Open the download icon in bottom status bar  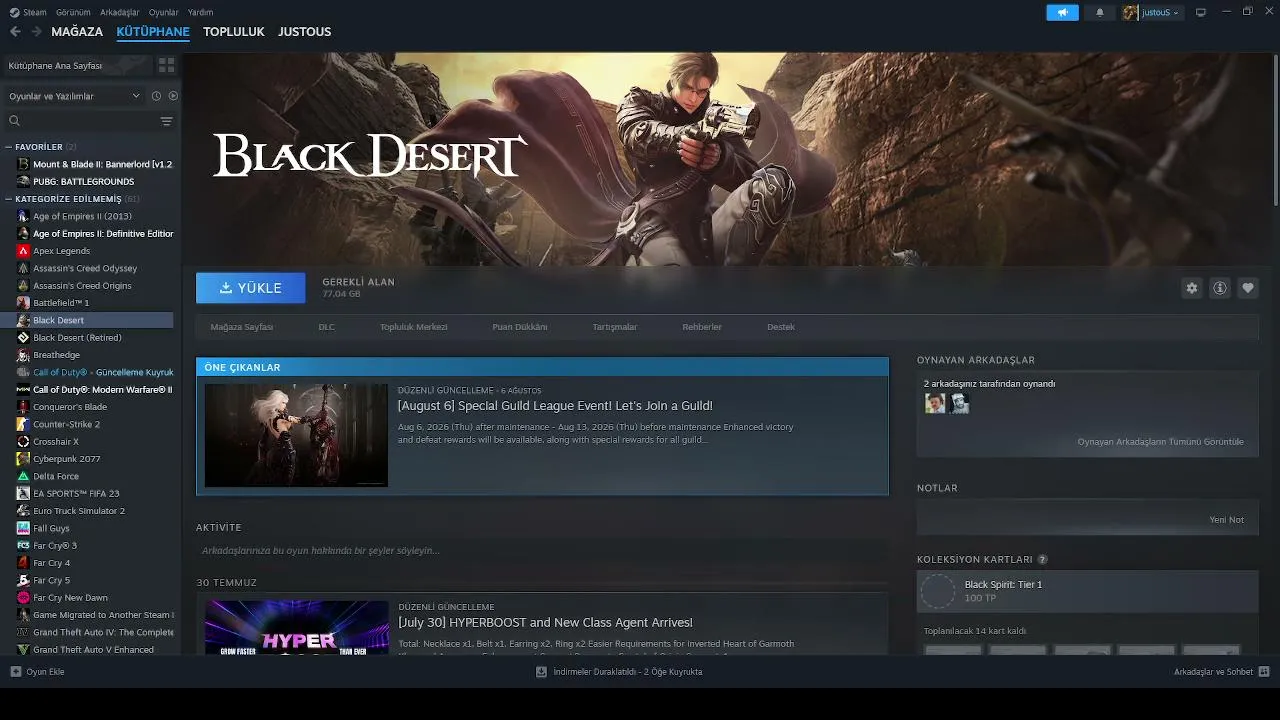tap(541, 672)
